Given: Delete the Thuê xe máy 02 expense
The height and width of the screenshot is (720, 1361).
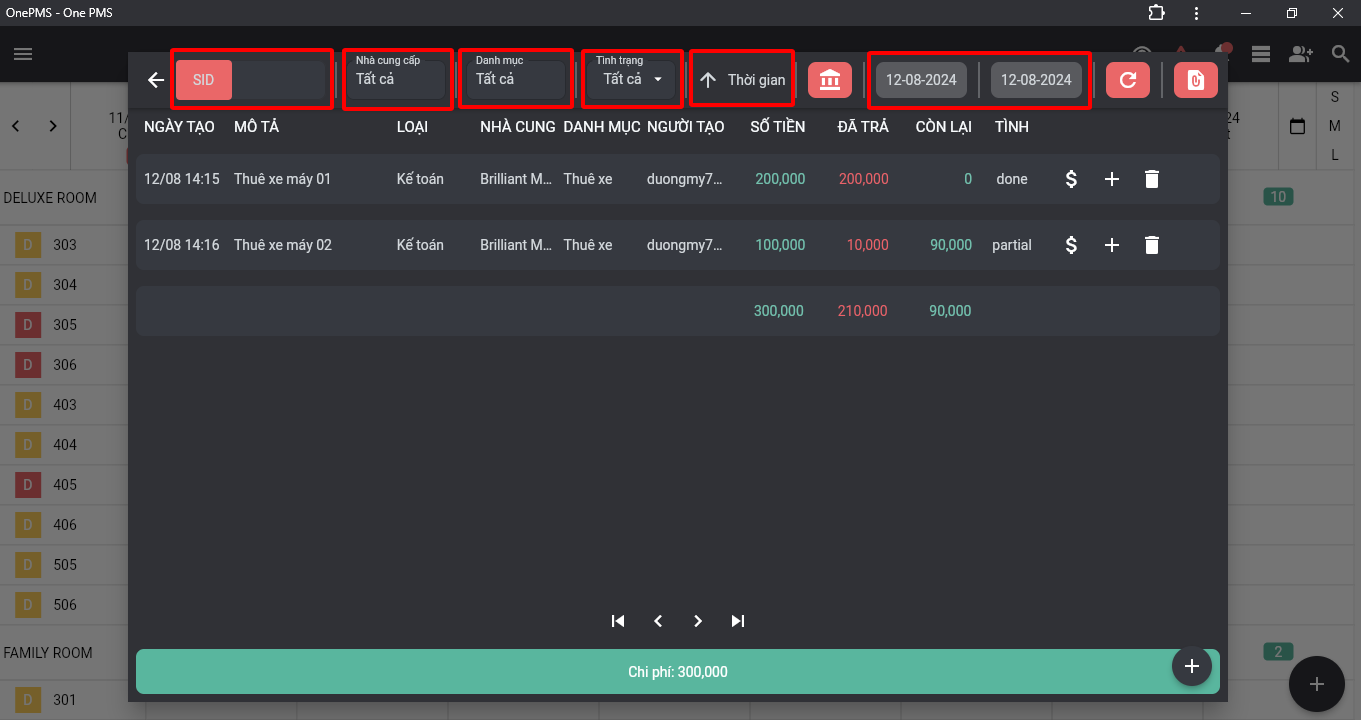Looking at the screenshot, I should (x=1152, y=245).
